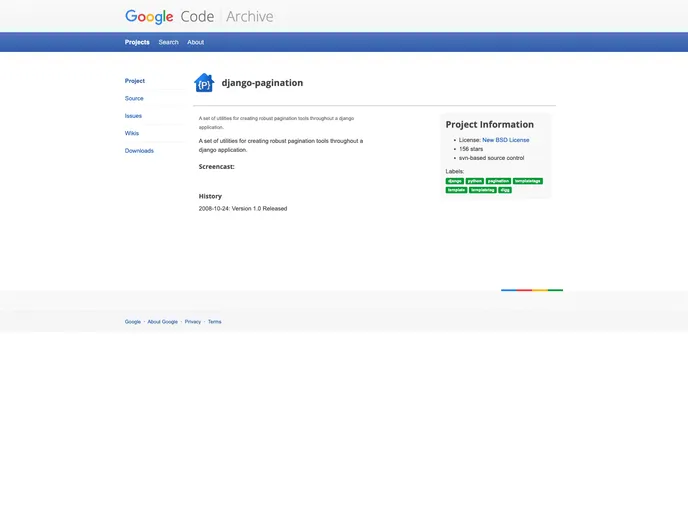Image resolution: width=688 pixels, height=512 pixels.
Task: Click the digg label tag
Action: click(505, 190)
